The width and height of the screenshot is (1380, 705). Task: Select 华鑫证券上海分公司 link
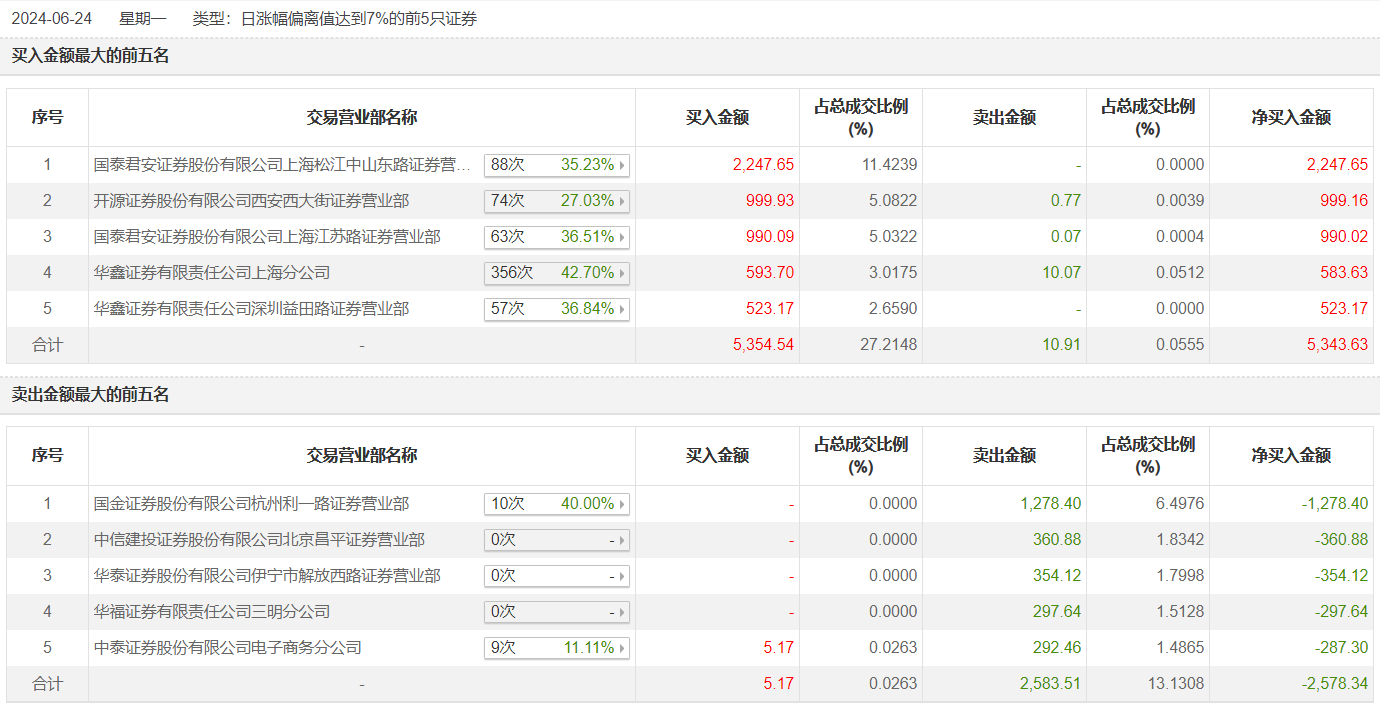click(212, 273)
